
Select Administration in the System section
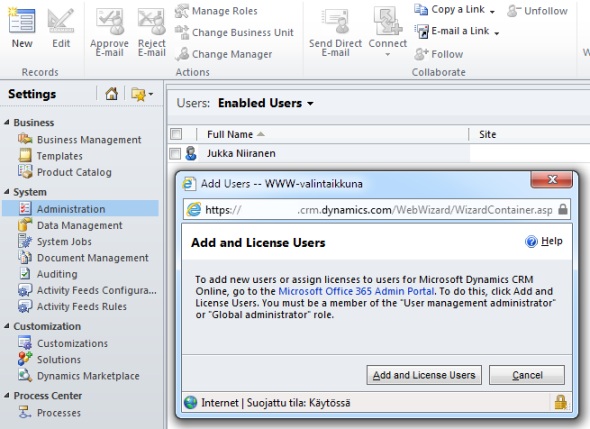click(x=80, y=209)
